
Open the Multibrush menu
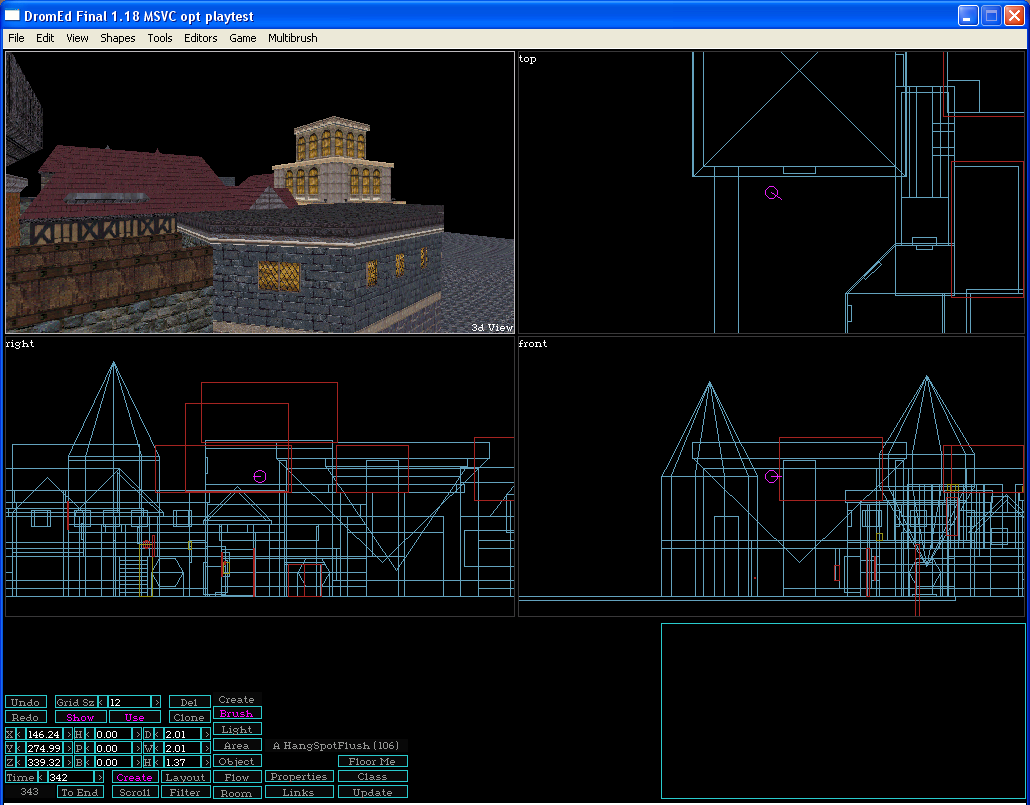click(x=292, y=38)
